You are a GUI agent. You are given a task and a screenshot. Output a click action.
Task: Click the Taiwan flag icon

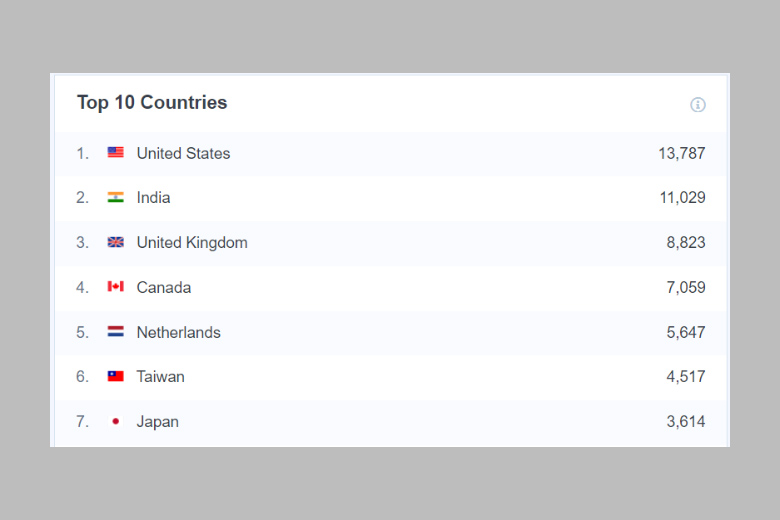click(x=116, y=377)
